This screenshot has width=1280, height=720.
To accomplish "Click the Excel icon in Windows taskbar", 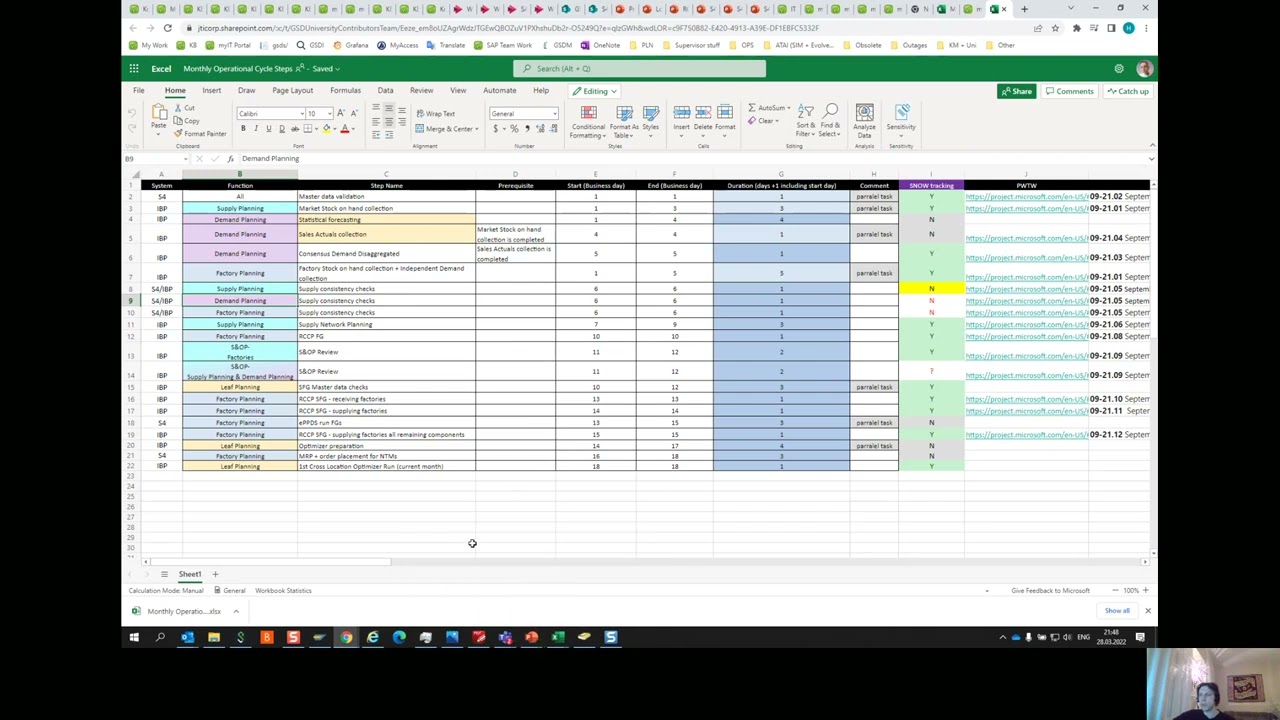I will 558,637.
